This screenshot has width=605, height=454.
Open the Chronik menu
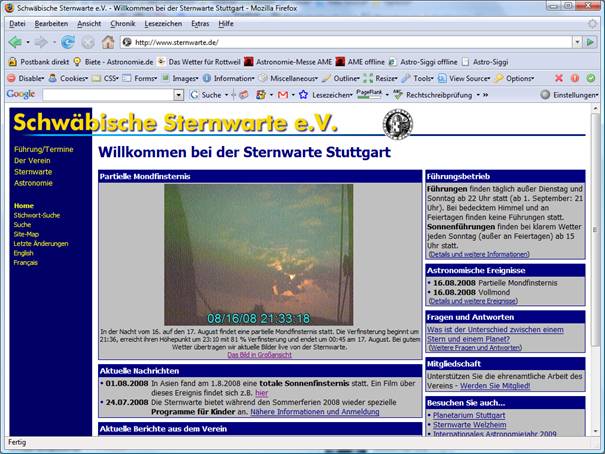coord(123,24)
